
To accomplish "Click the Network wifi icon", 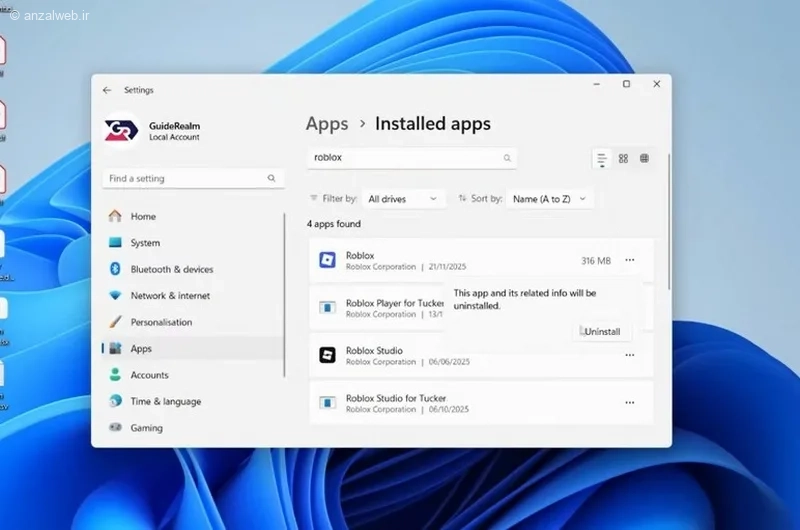I will tap(115, 295).
